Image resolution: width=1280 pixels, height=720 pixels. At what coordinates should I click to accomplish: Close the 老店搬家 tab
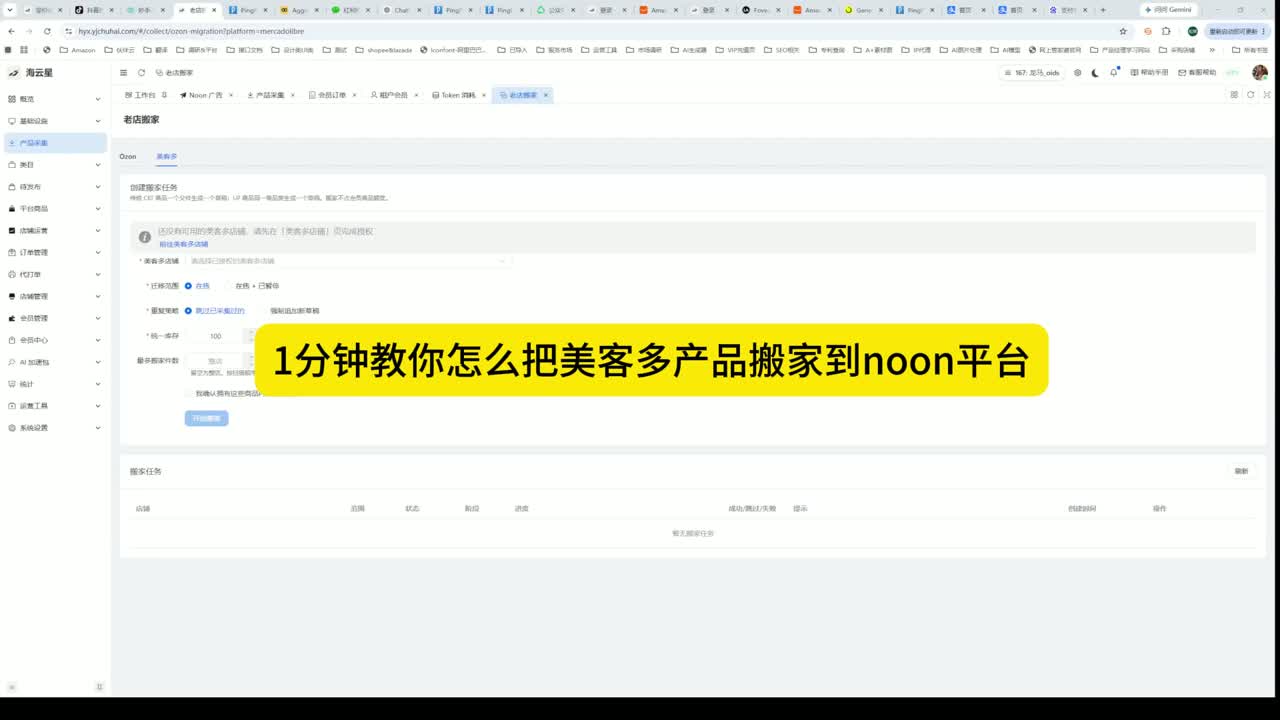pyautogui.click(x=545, y=95)
